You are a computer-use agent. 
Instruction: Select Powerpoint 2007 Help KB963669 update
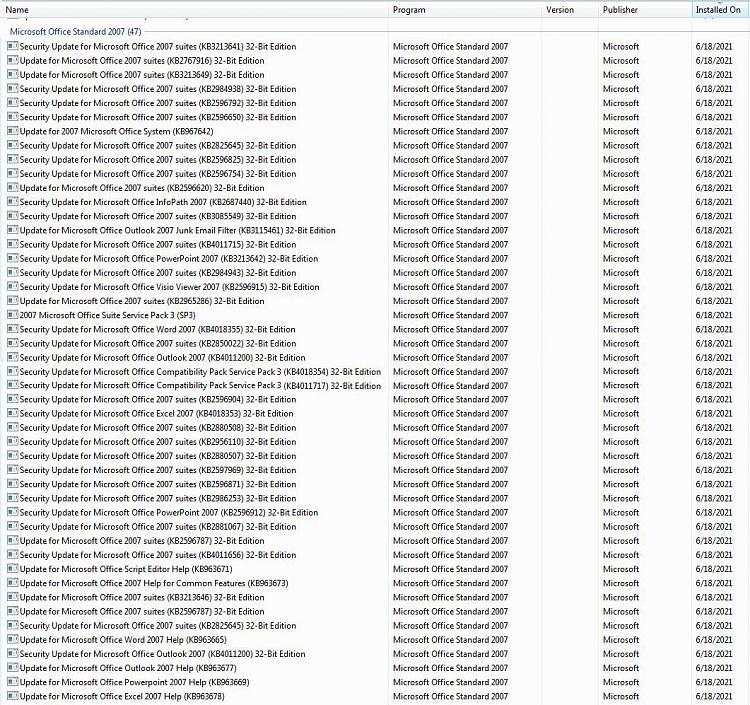134,682
